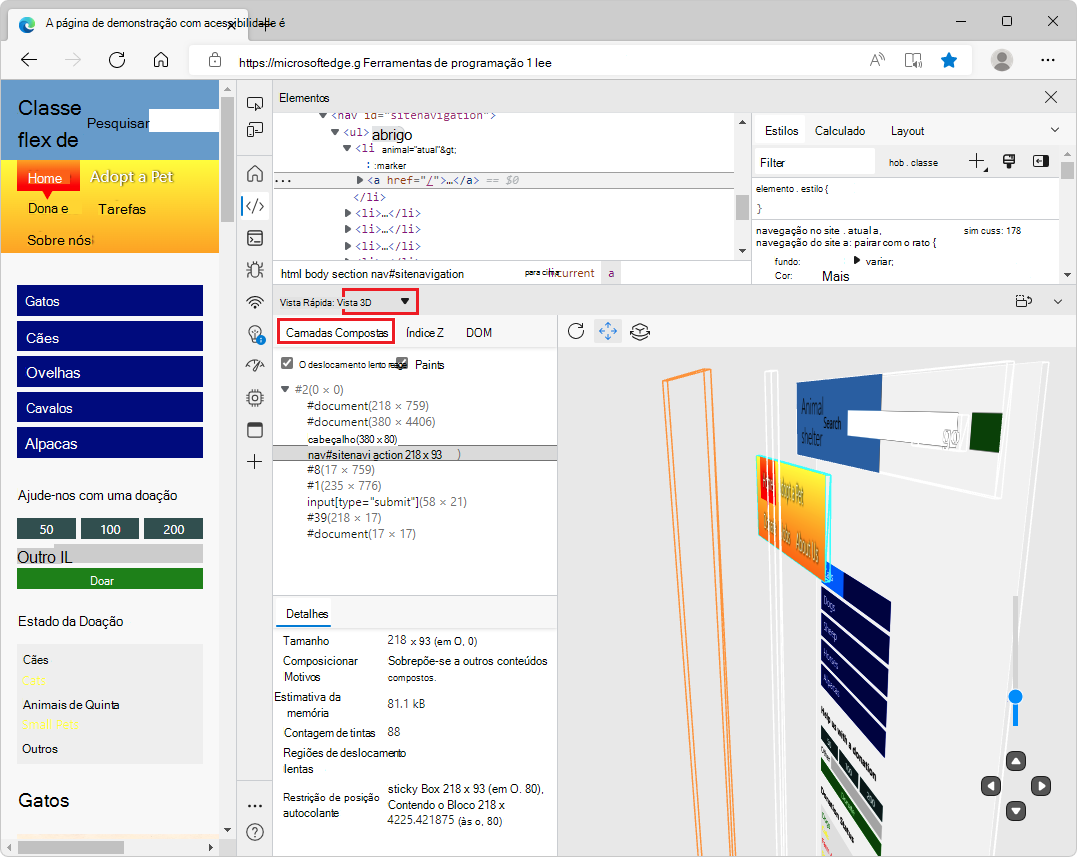The height and width of the screenshot is (857, 1077).
Task: Collapse the #2(0 × 0) layer tree node
Action: click(x=285, y=389)
